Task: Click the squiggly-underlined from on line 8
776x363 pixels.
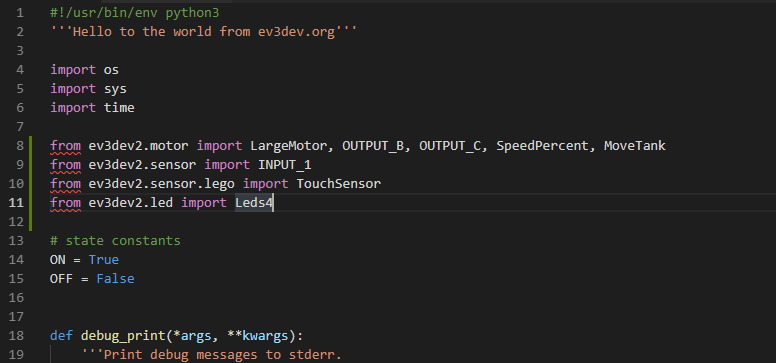Action: pos(65,146)
